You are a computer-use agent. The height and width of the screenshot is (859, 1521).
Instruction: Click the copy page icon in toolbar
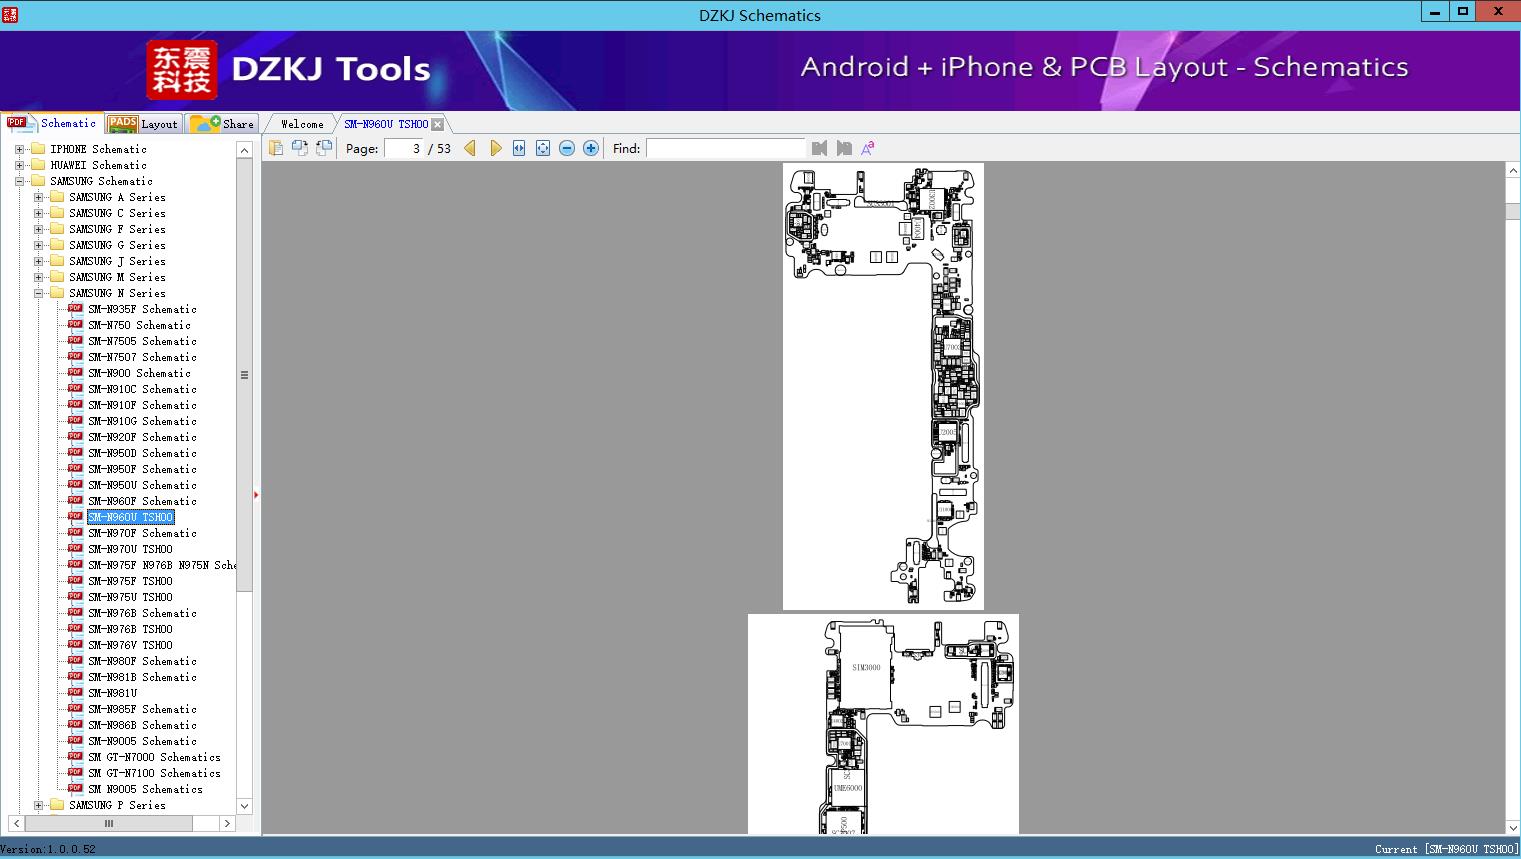(x=276, y=148)
